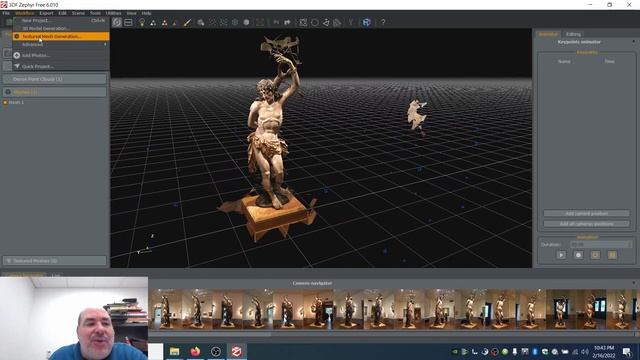
Task: Close the Camera navigator panel
Action: pyautogui.click(x=634, y=282)
